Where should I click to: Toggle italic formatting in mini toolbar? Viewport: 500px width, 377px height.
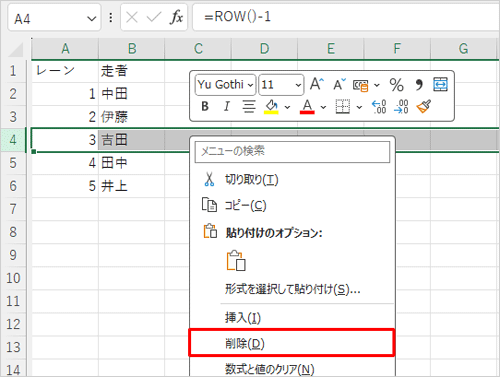click(x=227, y=107)
